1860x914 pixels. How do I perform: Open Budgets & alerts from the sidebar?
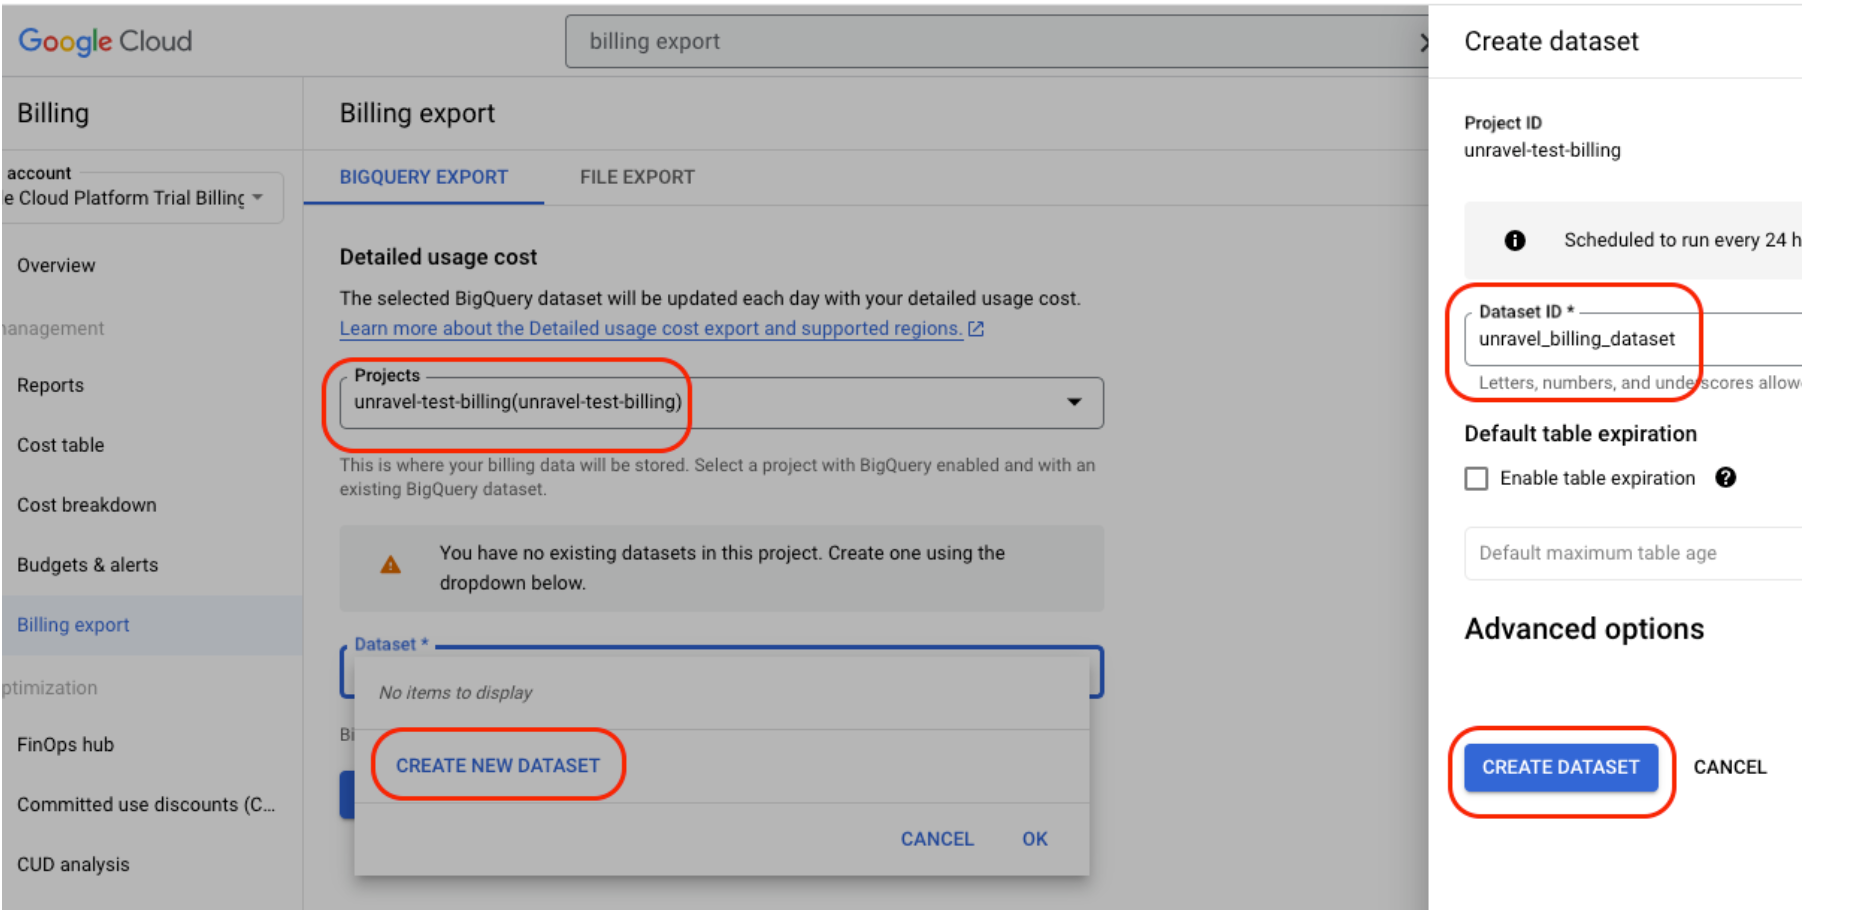[87, 564]
